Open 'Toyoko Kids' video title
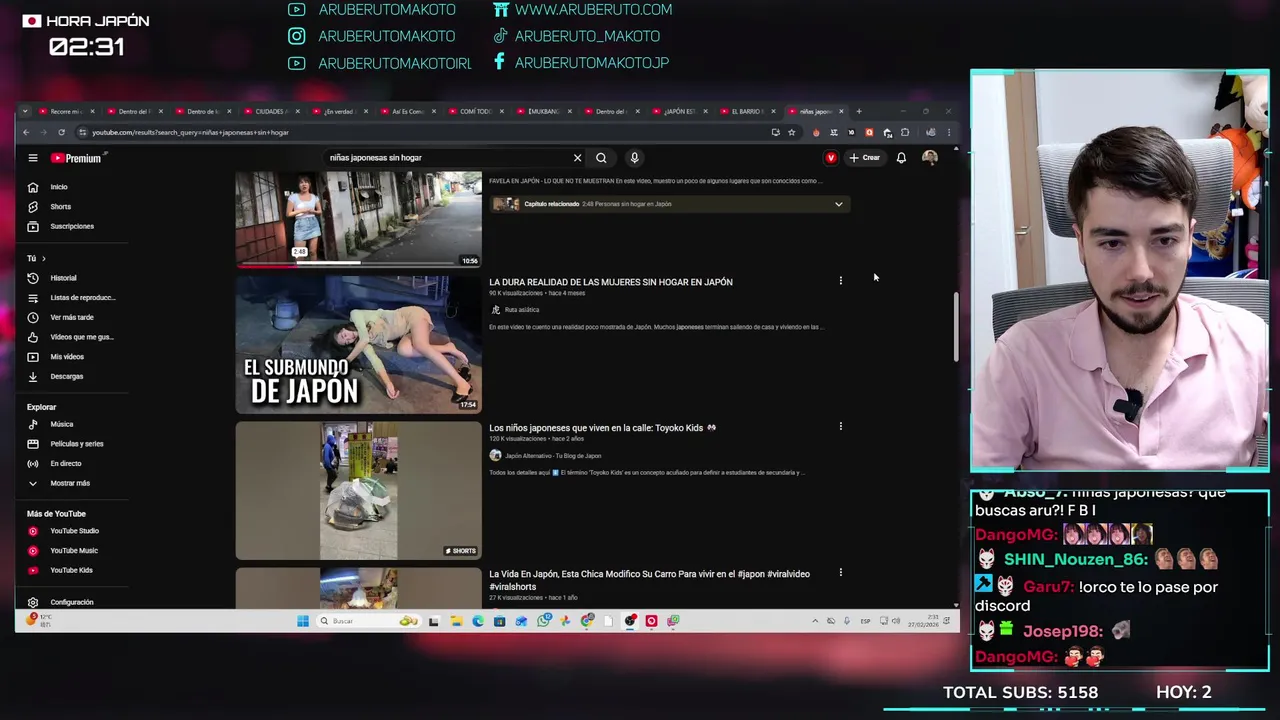The height and width of the screenshot is (720, 1280). click(x=602, y=428)
